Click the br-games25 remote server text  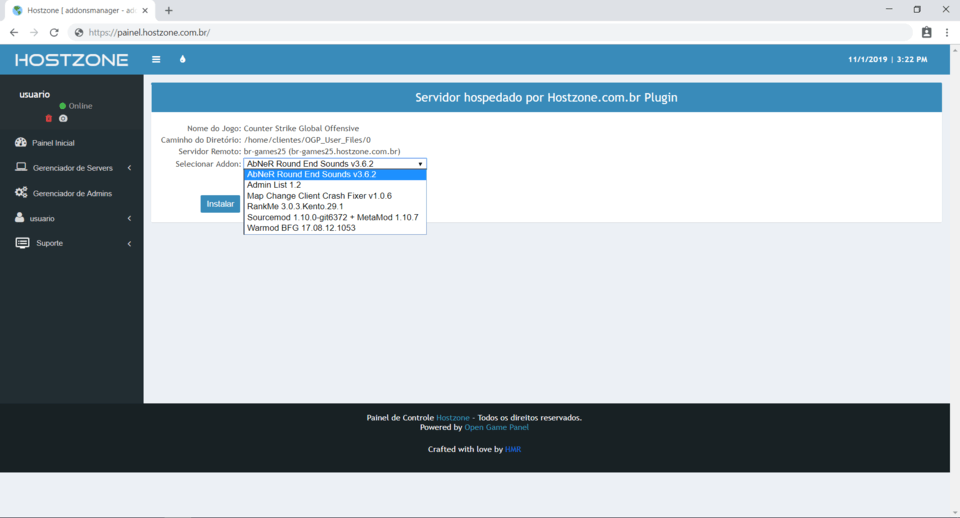322,151
